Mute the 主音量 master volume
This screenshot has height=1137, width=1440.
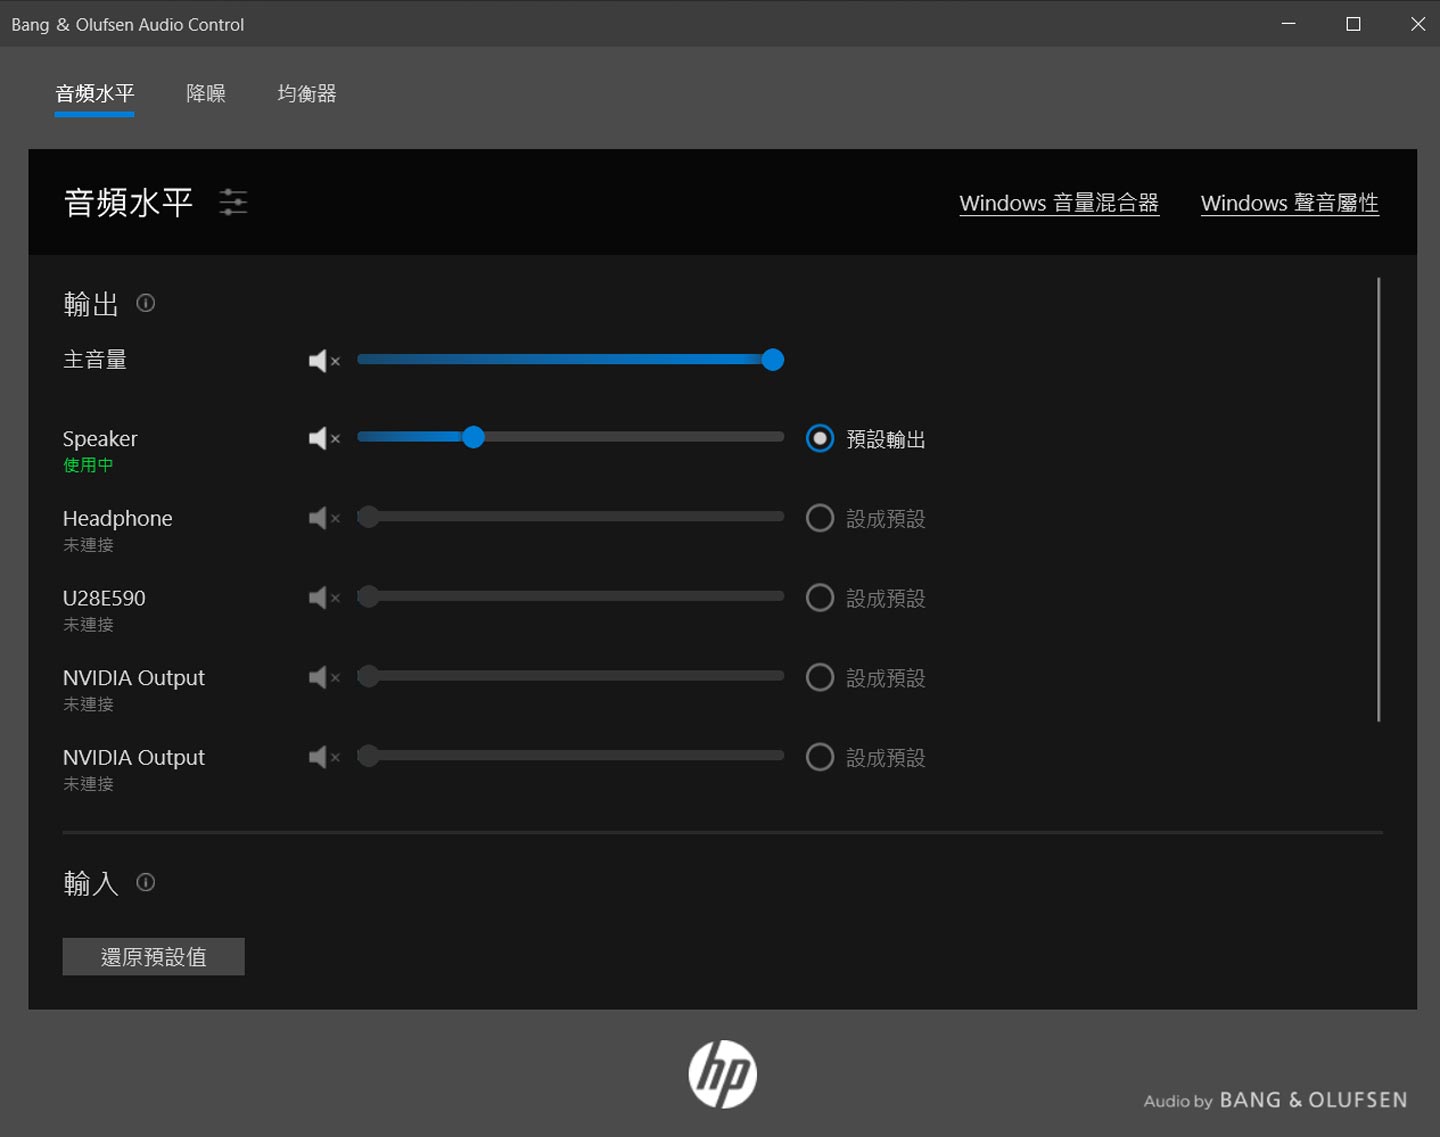322,360
